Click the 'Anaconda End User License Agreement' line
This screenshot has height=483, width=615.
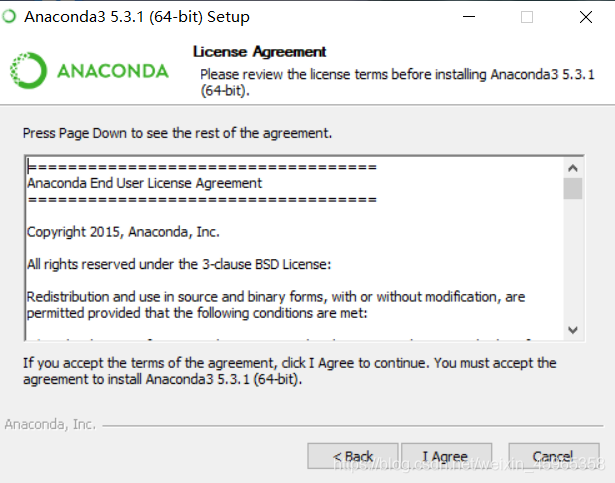click(x=144, y=183)
